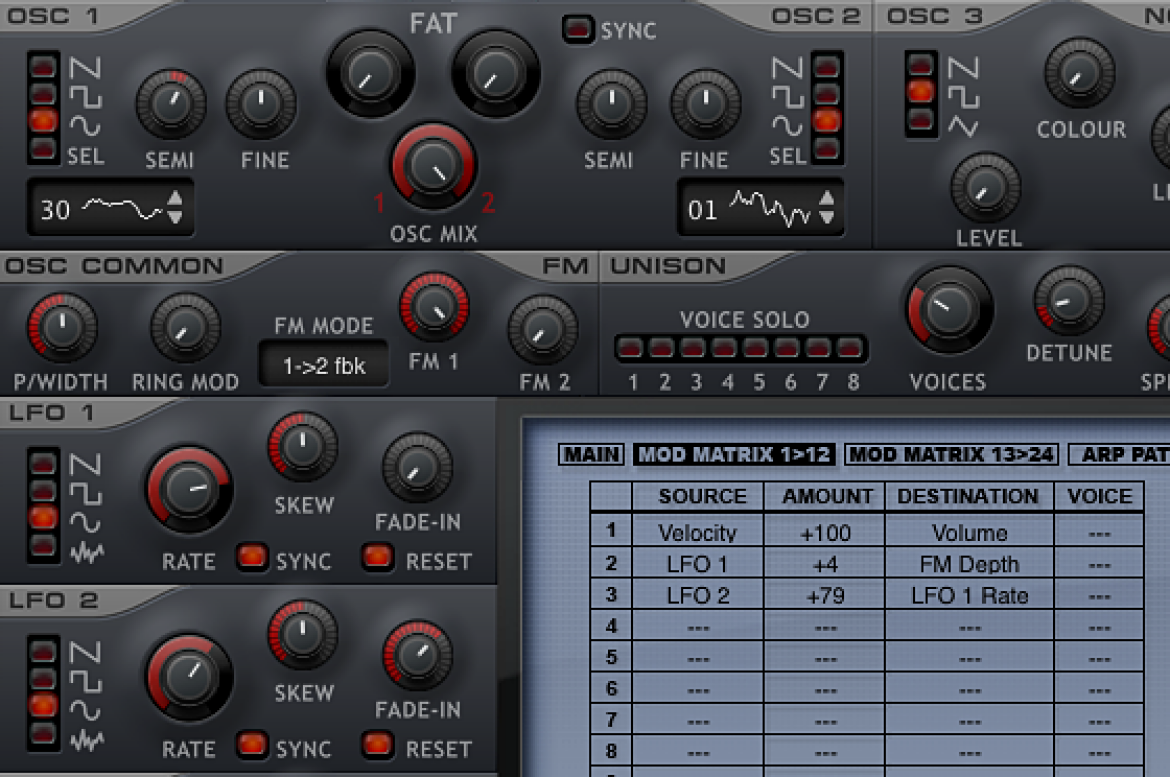The width and height of the screenshot is (1170, 777).
Task: Open the FM MODE 1->2 fbk selector
Action: [x=324, y=365]
